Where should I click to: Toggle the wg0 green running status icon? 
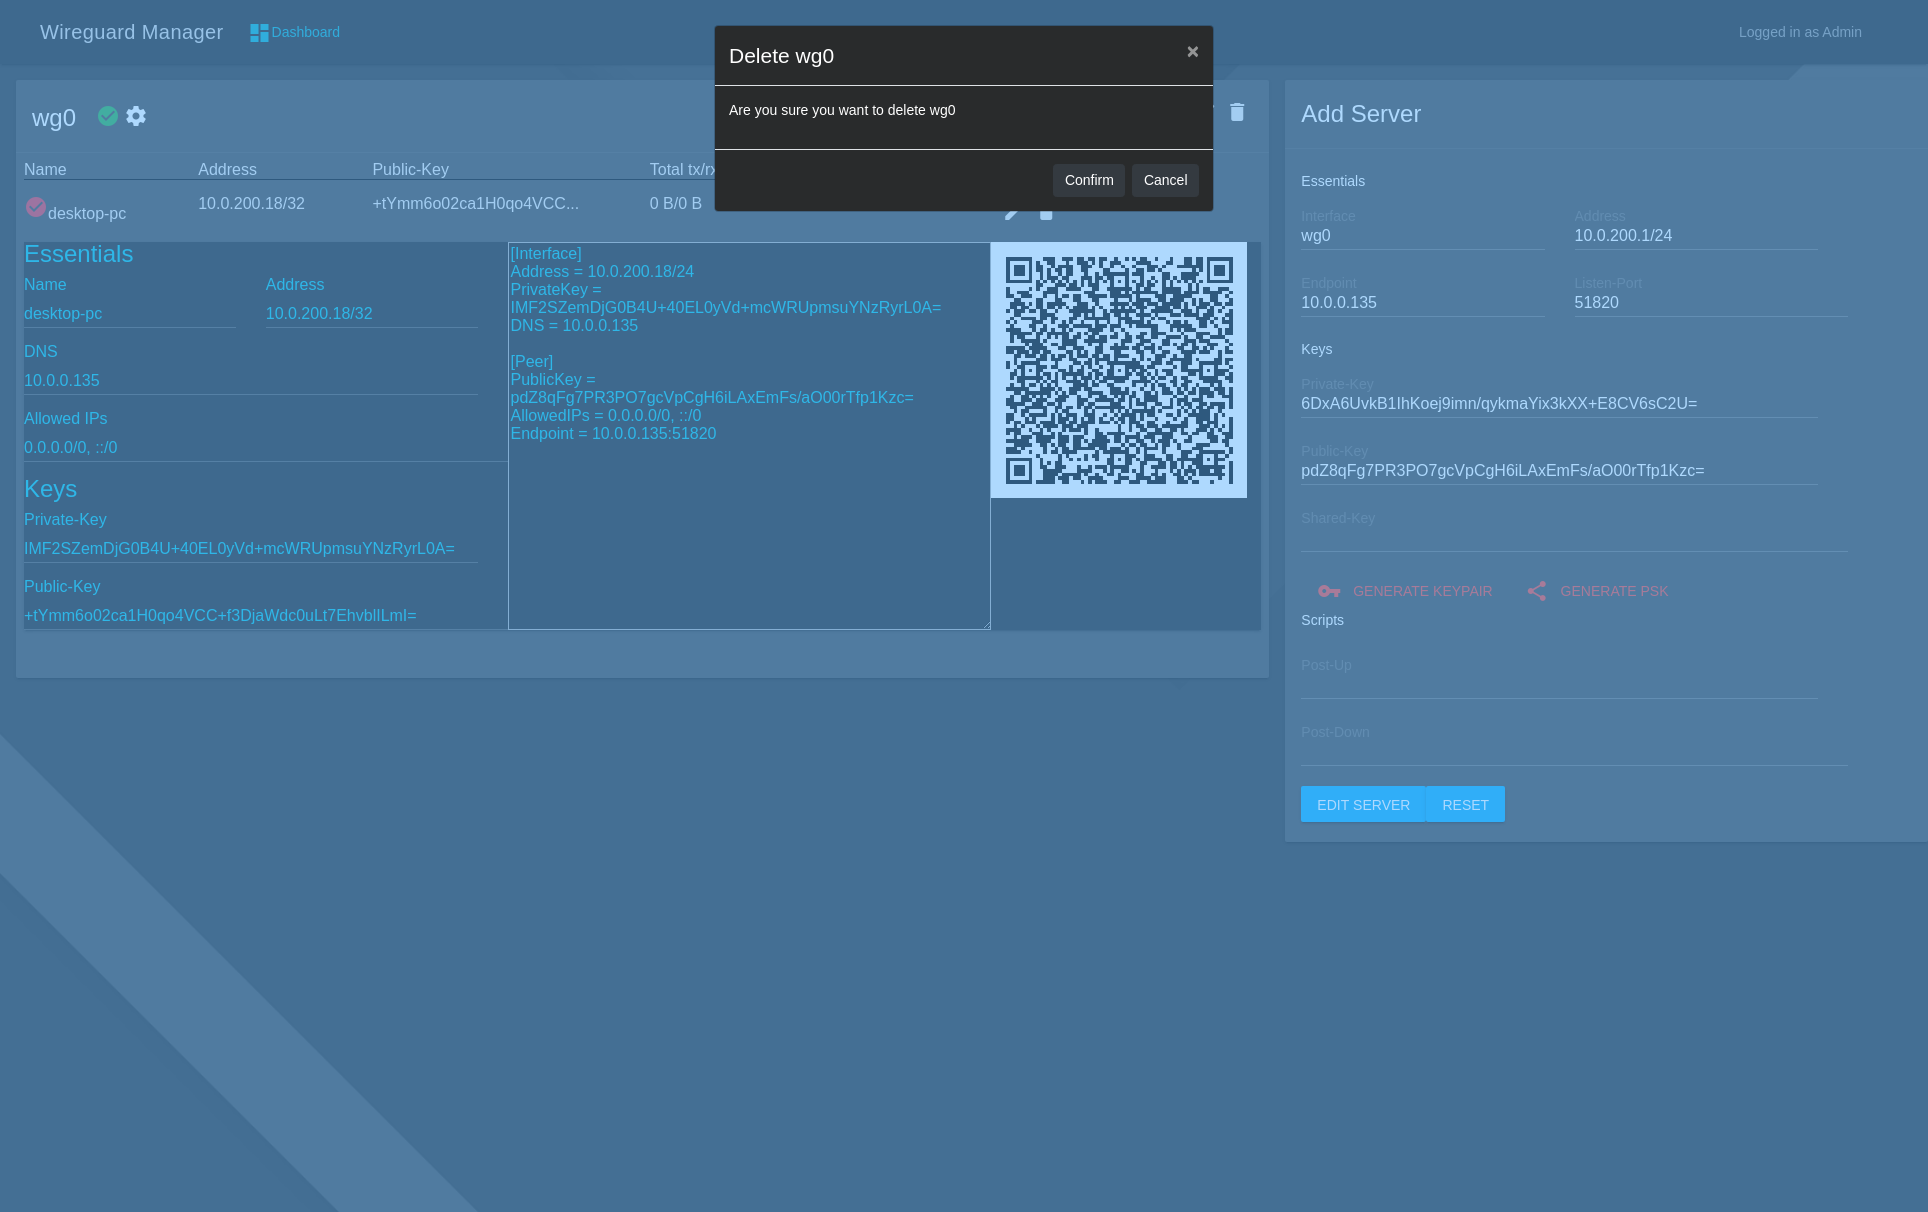point(108,116)
